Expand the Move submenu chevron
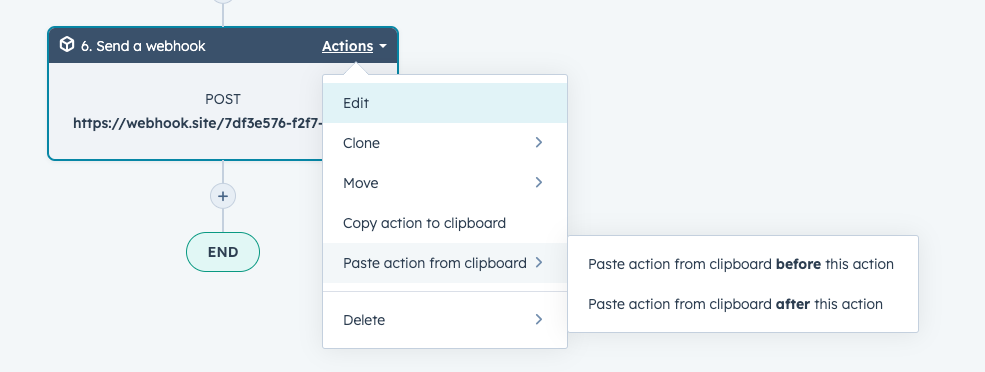The image size is (985, 372). 538,183
